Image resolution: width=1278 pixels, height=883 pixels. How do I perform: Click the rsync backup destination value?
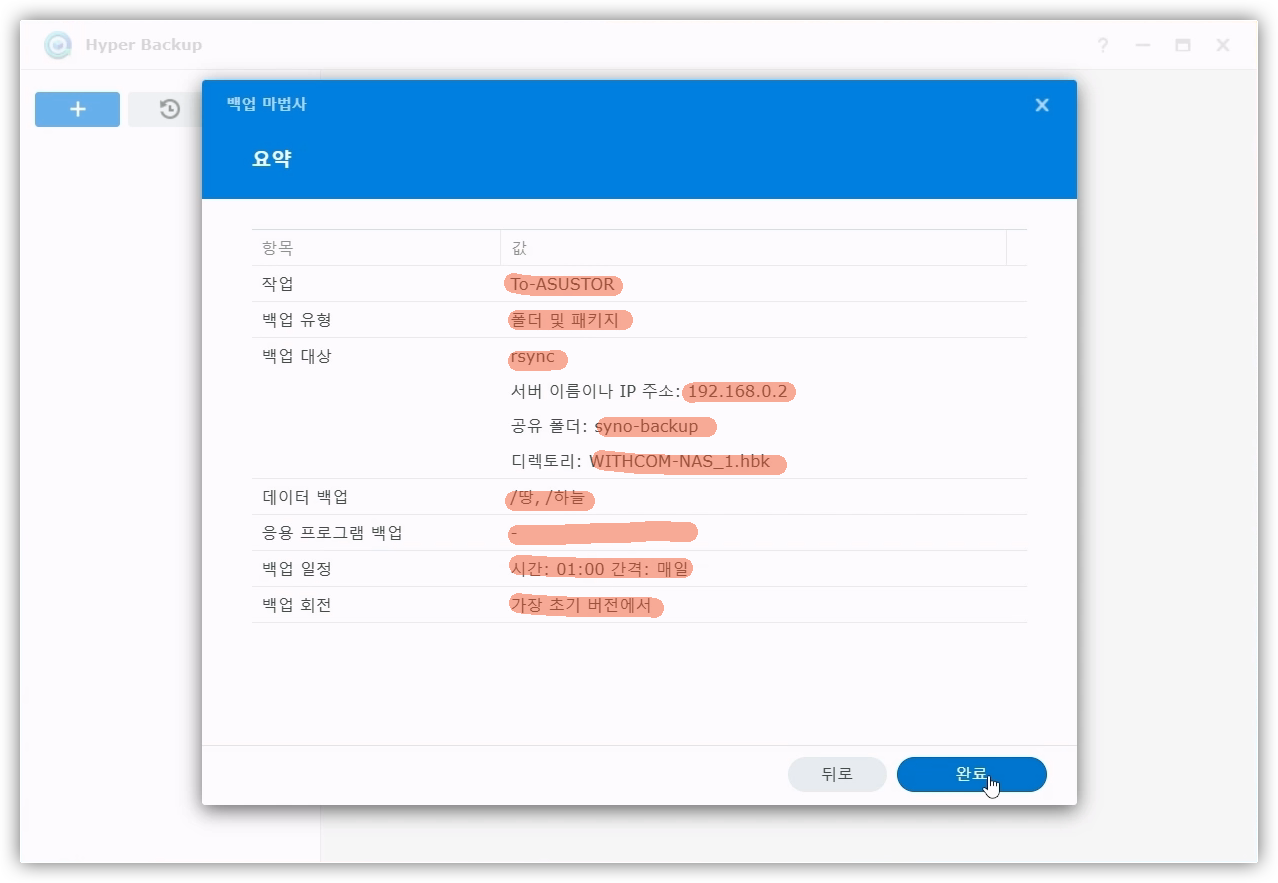pos(533,357)
